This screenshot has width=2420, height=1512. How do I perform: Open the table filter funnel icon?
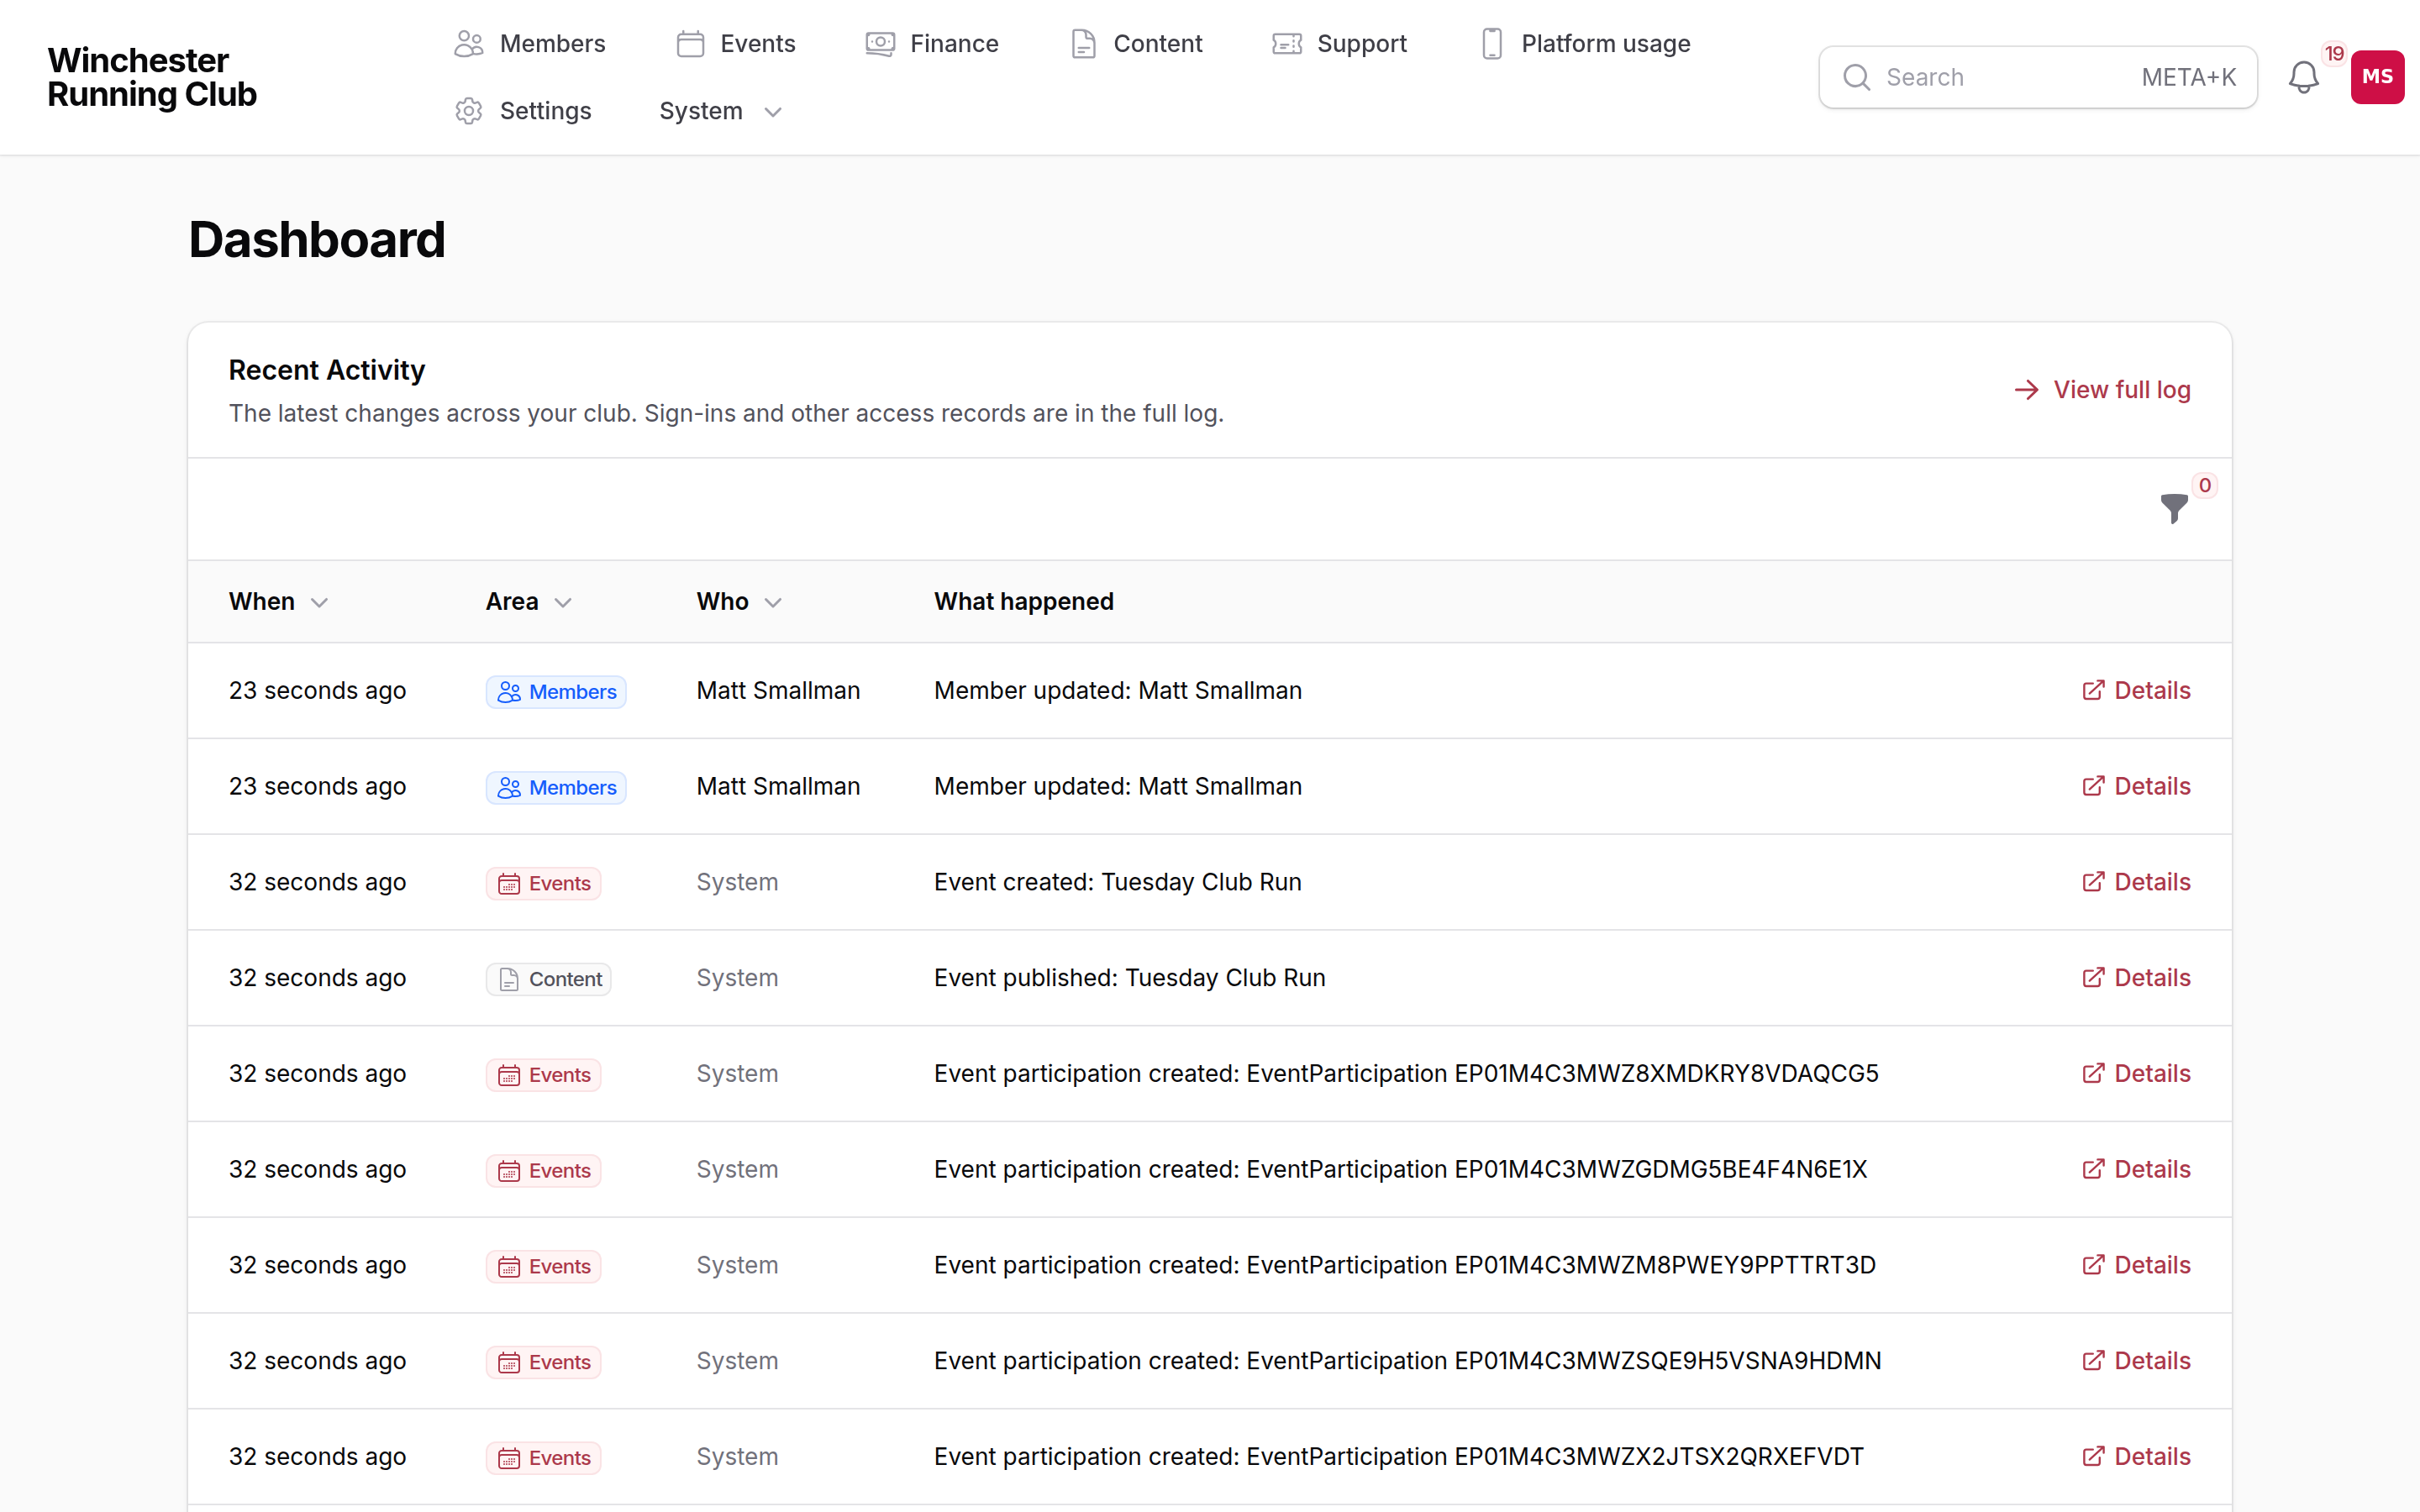point(2174,508)
